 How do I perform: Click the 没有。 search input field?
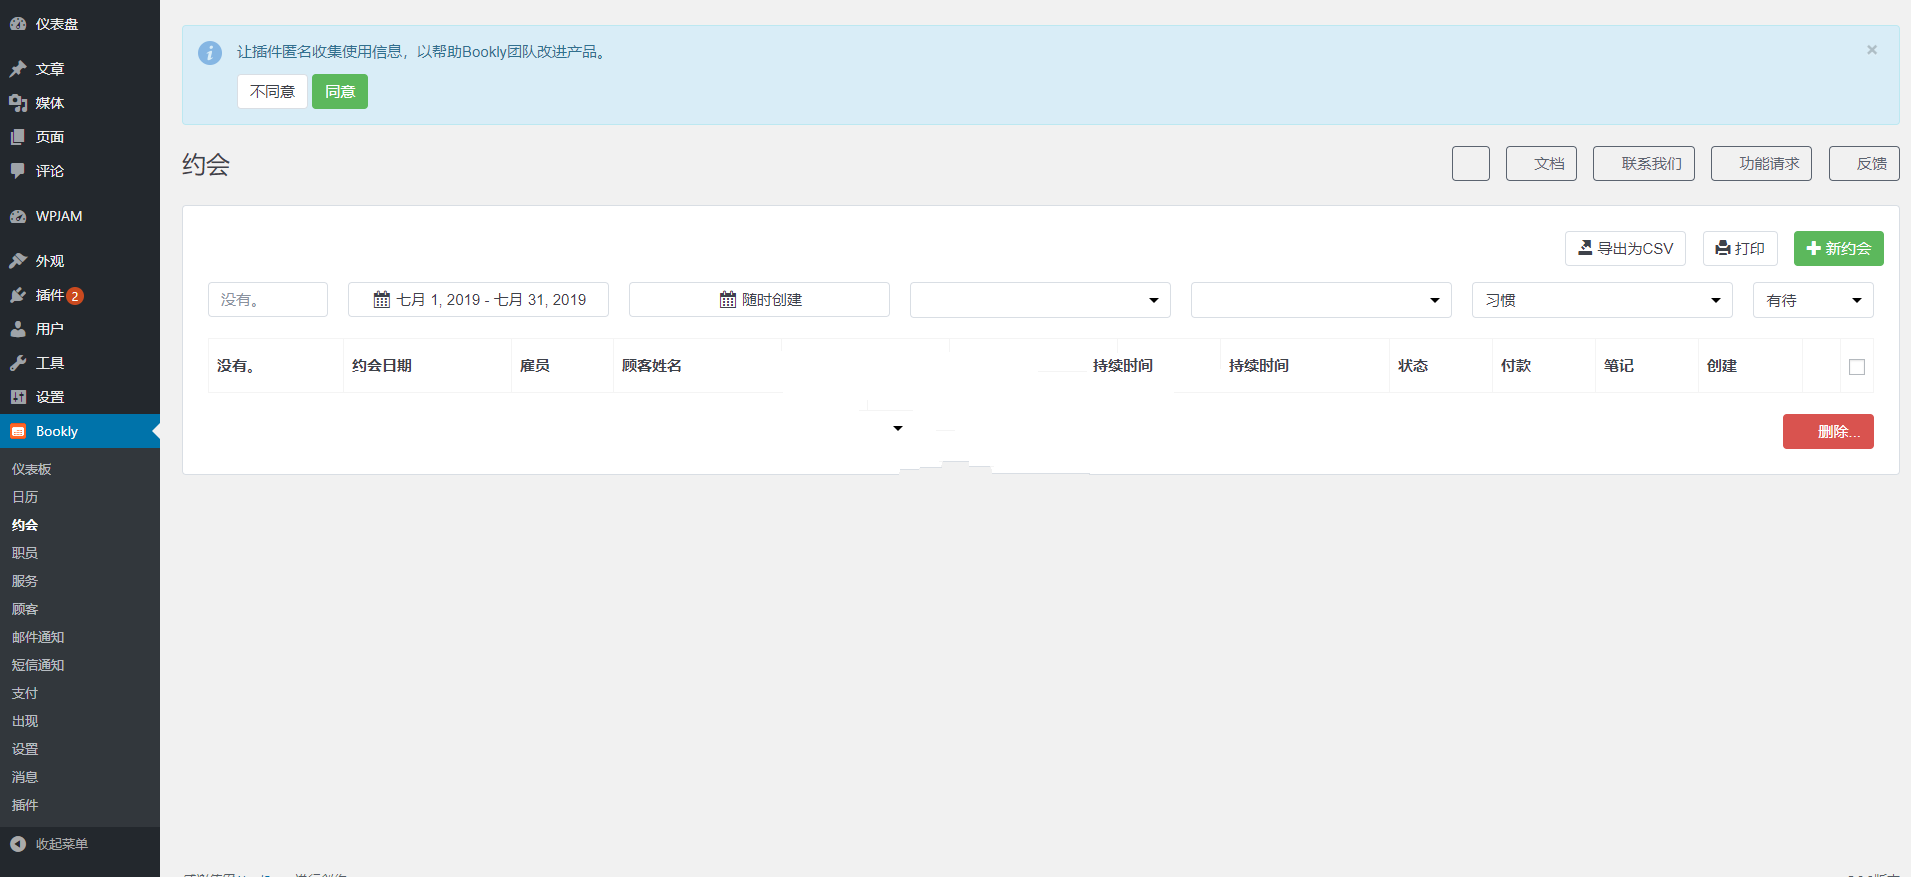pos(267,300)
